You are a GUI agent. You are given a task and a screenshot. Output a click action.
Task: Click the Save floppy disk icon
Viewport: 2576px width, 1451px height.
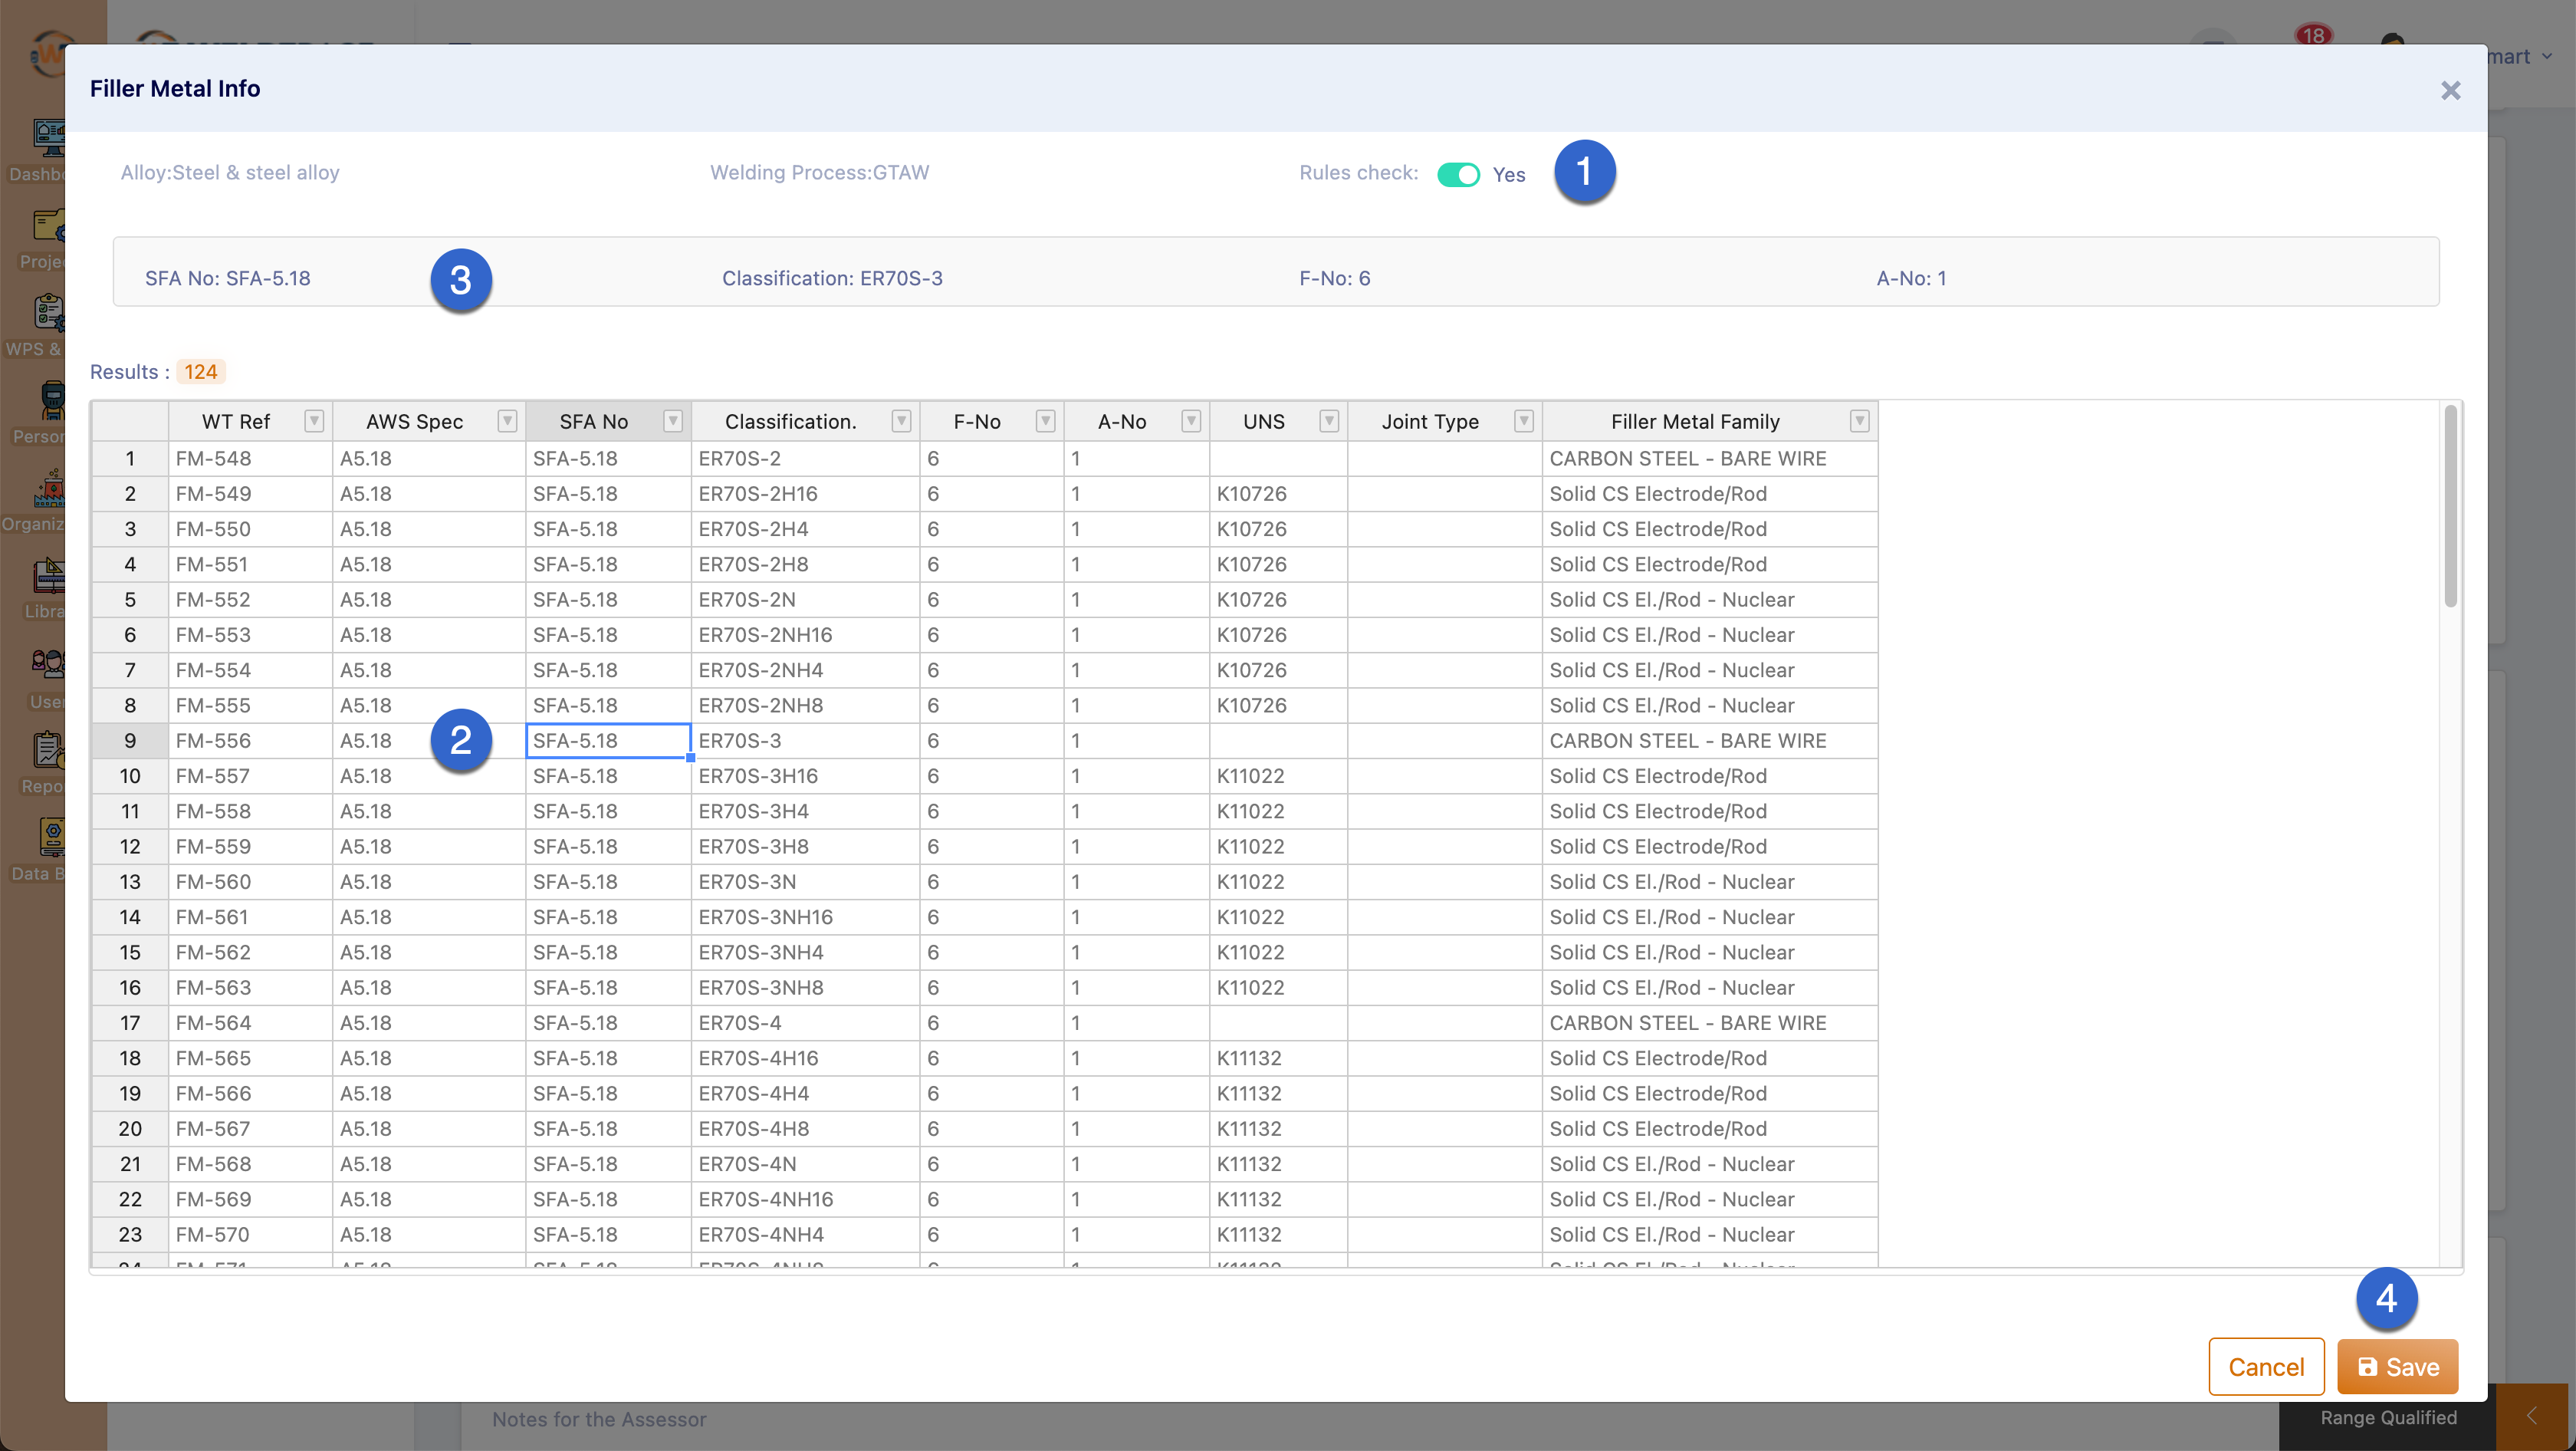[x=2367, y=1366]
